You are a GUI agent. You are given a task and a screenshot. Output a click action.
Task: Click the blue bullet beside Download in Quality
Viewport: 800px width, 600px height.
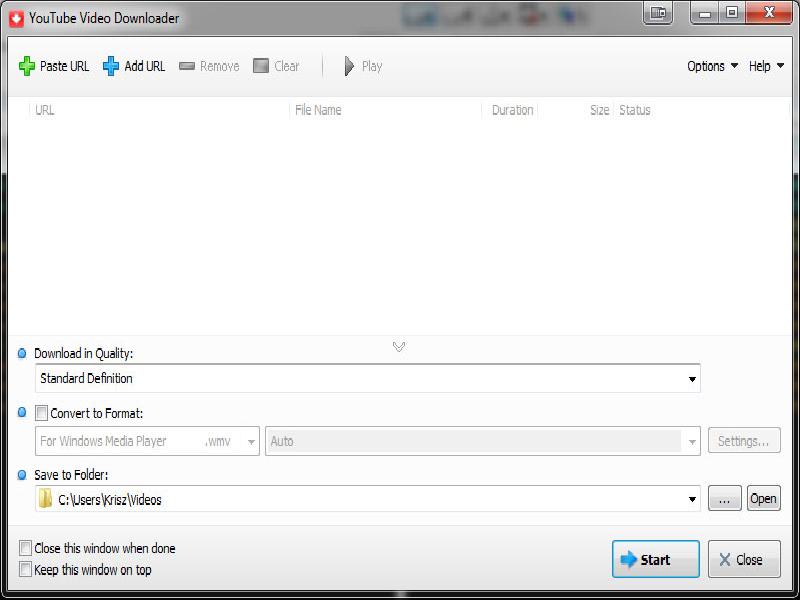22,353
